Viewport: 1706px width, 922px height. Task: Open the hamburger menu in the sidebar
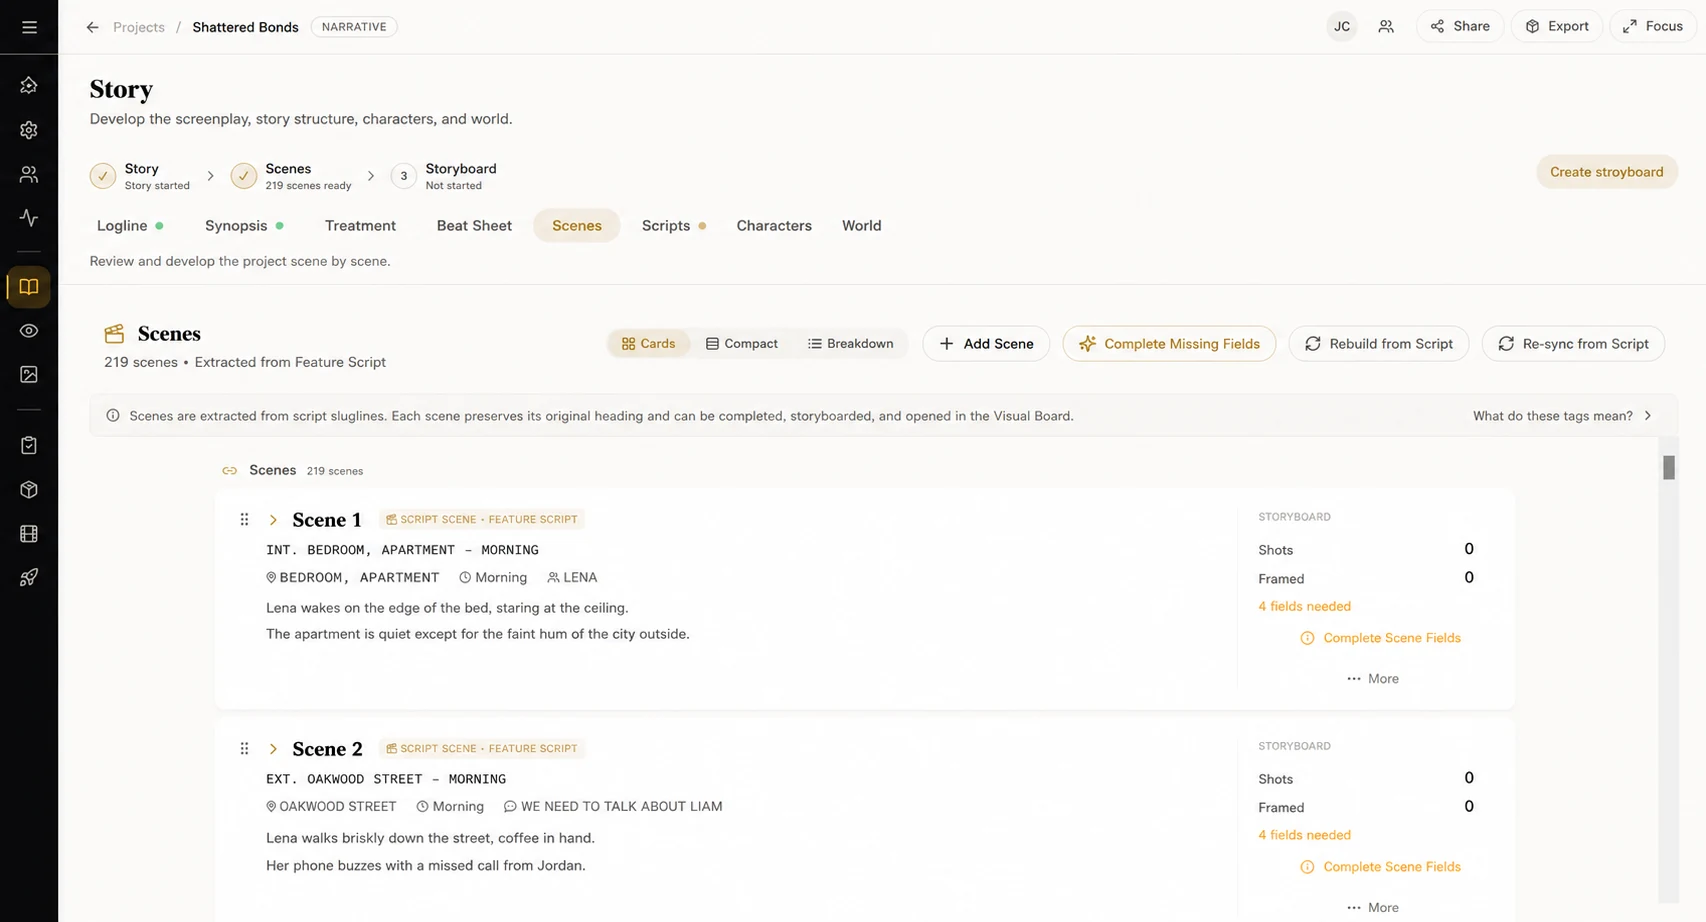pos(29,27)
